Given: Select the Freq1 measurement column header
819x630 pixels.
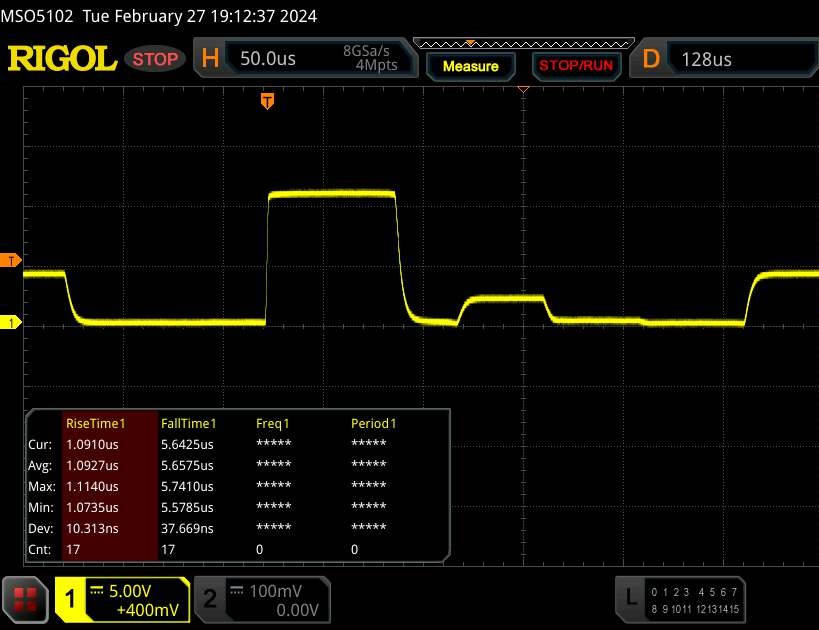Looking at the screenshot, I should click(273, 423).
